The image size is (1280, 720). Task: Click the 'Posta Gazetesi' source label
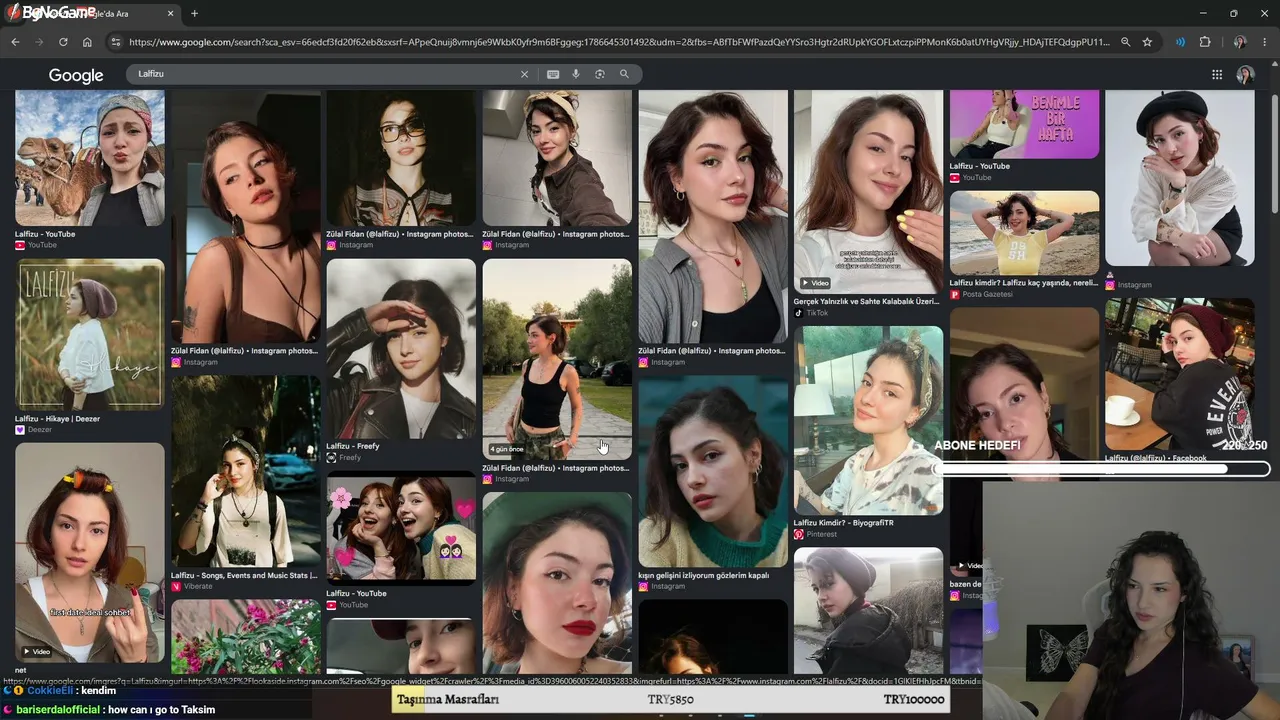click(987, 295)
